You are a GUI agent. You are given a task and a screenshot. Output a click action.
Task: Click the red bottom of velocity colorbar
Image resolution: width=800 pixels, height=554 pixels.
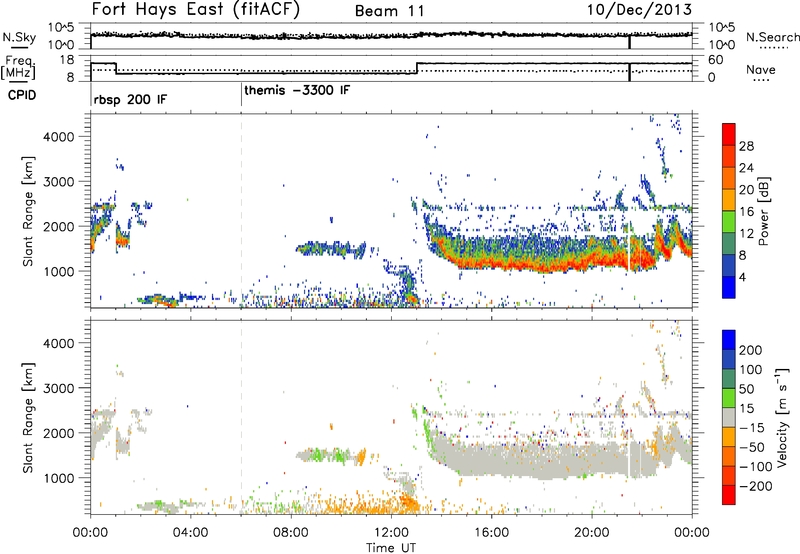[729, 495]
